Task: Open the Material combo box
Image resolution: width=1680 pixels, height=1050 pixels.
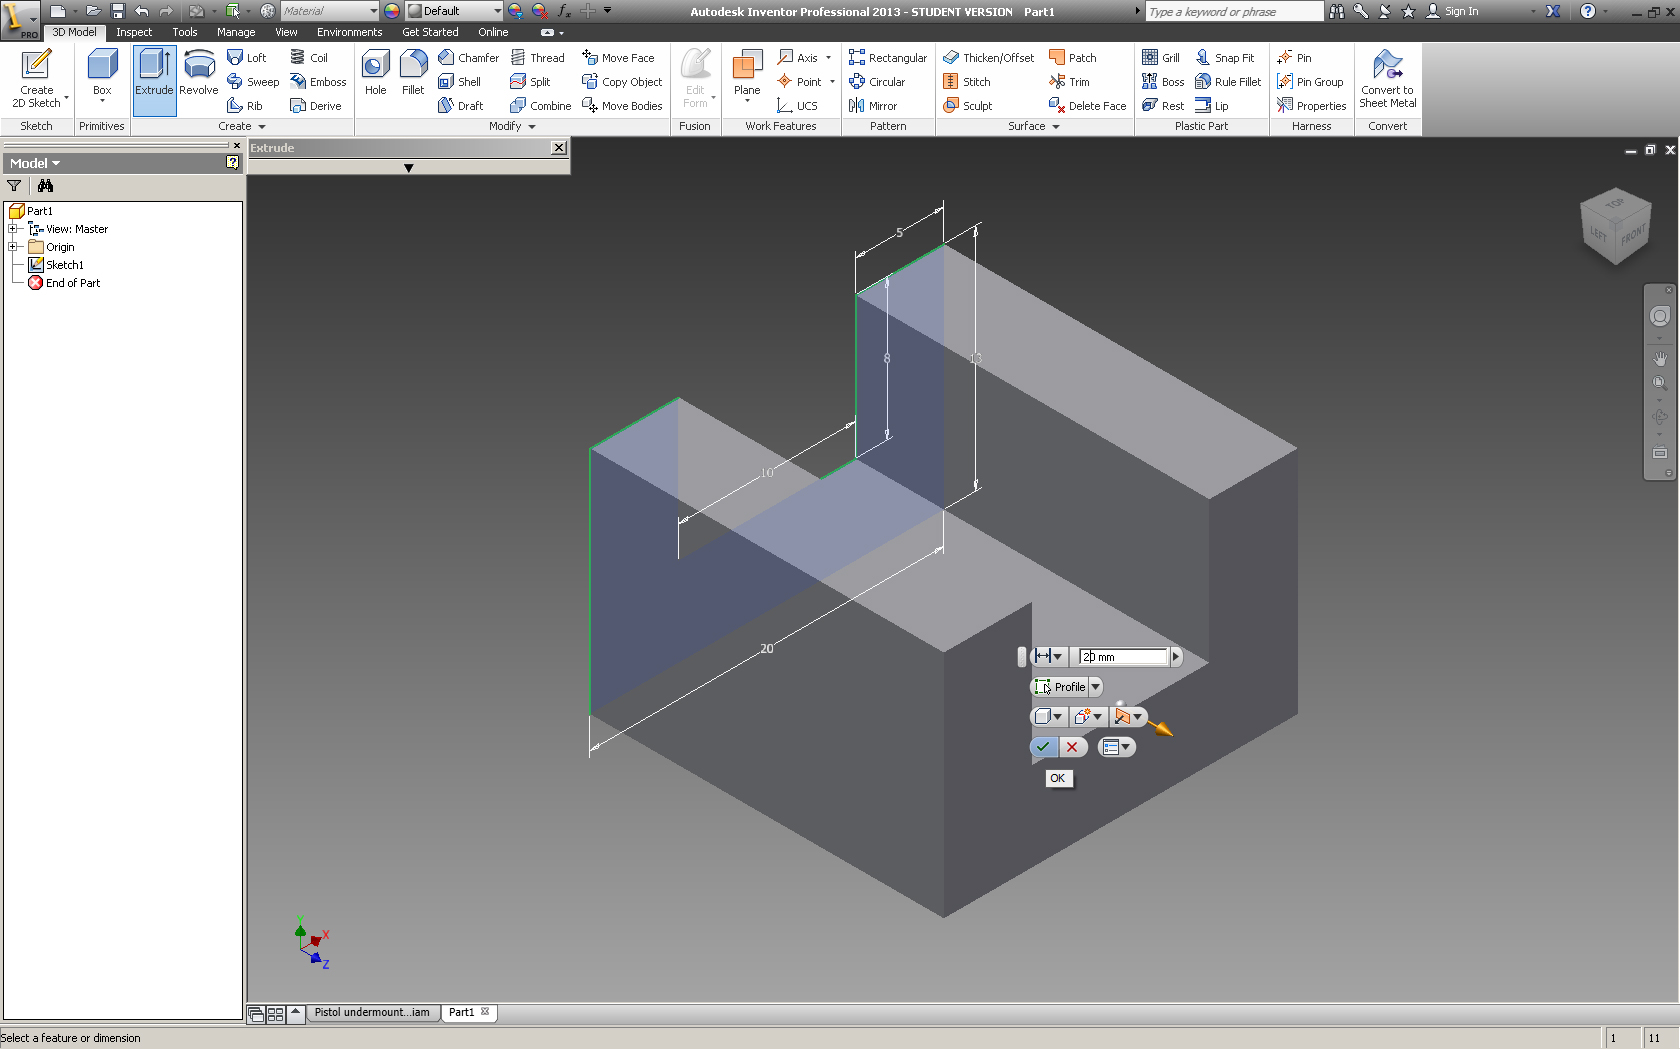Action: tap(329, 11)
